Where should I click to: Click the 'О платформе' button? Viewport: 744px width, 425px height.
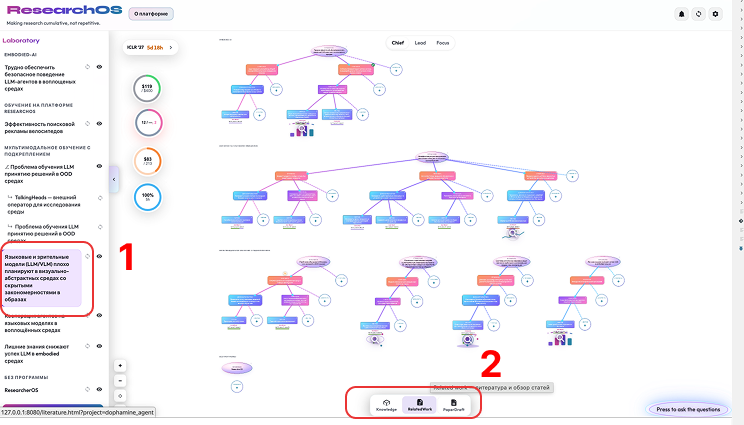pos(151,14)
